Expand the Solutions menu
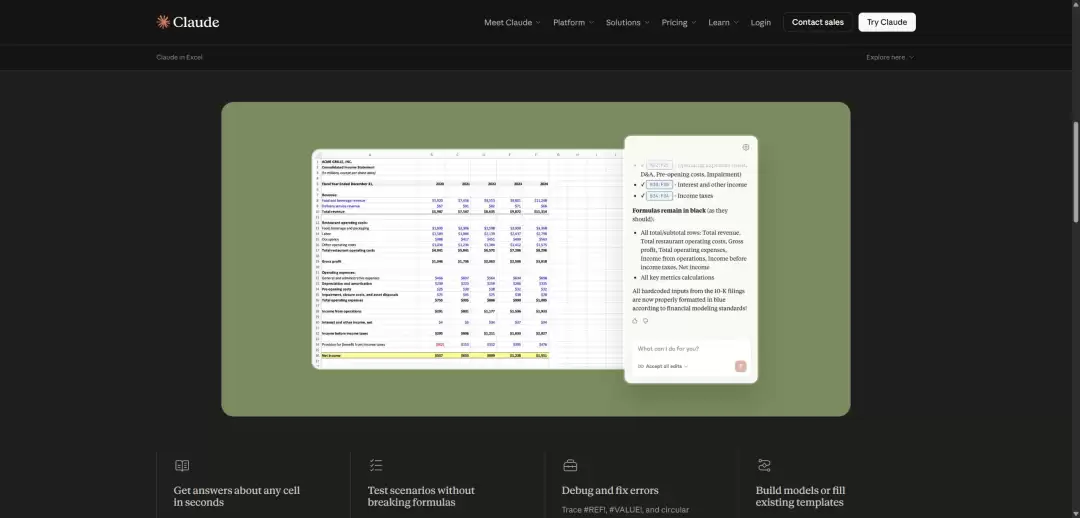The width and height of the screenshot is (1080, 518). (627, 23)
